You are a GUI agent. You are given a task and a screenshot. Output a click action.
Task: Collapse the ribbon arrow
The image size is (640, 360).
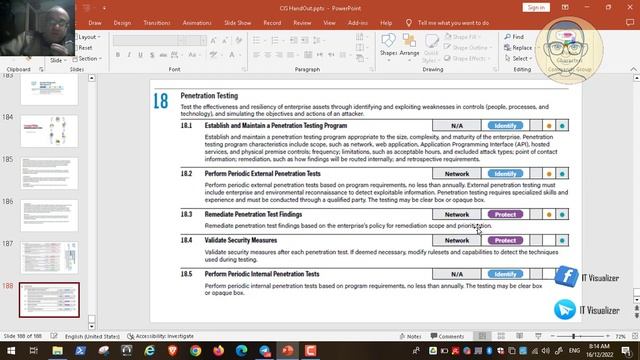point(633,69)
